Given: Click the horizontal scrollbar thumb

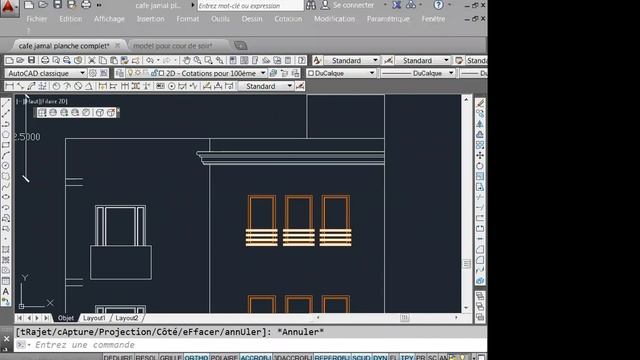Looking at the screenshot, I should 404,318.
